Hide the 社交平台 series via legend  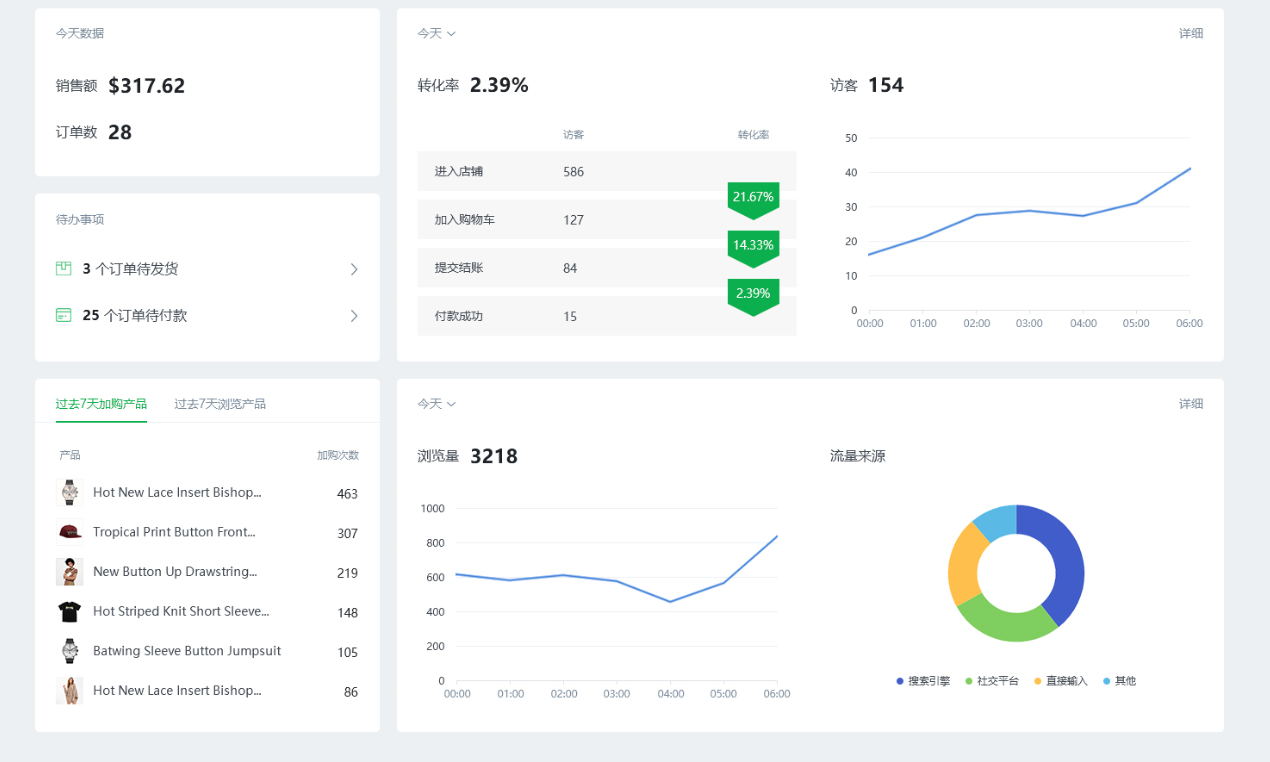[x=991, y=681]
